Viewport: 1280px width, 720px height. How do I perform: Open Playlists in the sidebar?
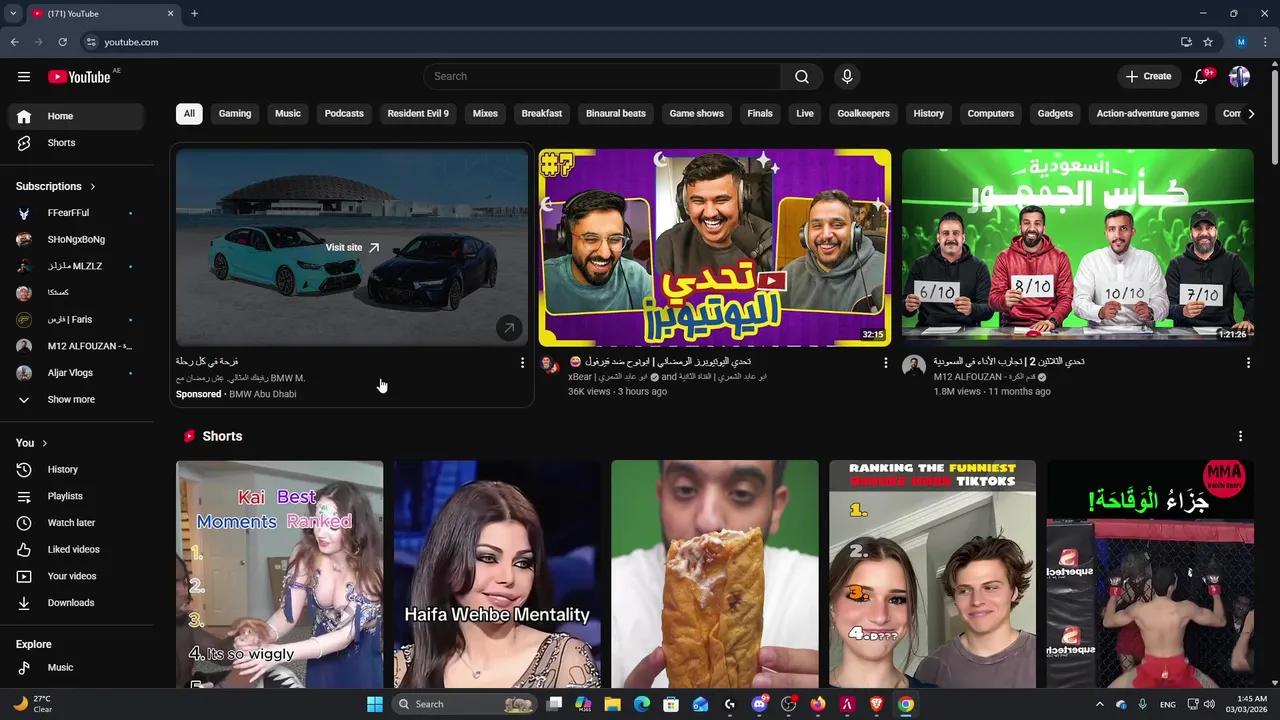[76, 496]
